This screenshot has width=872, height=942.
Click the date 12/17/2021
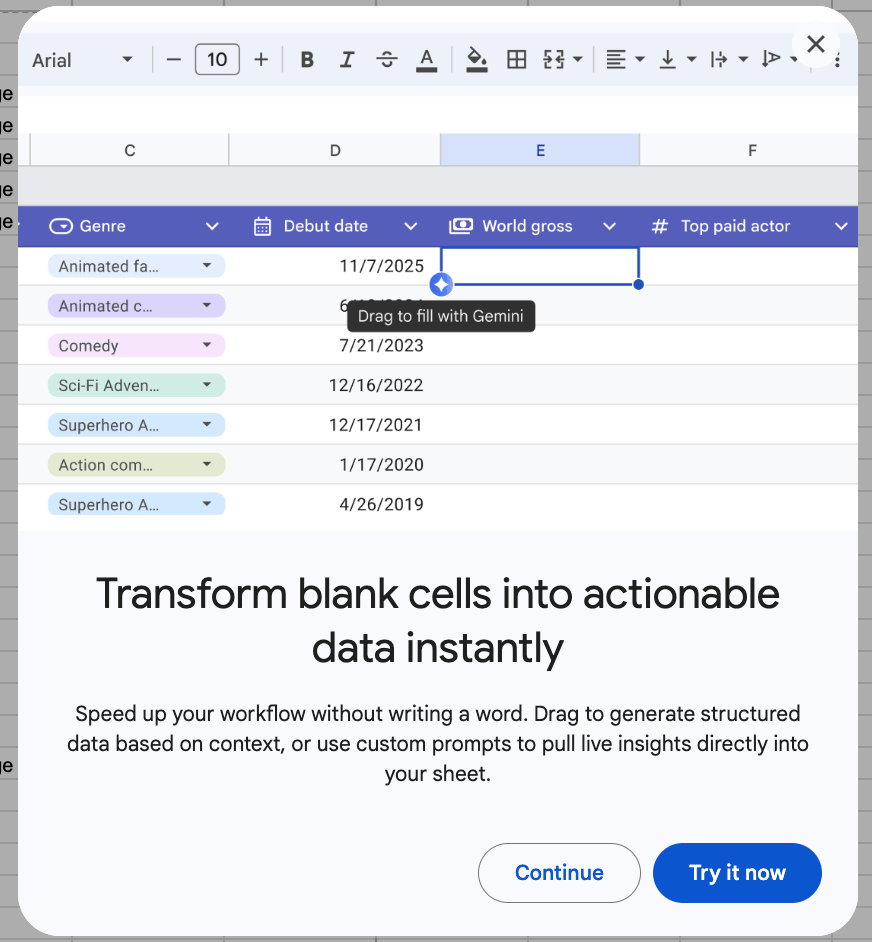pyautogui.click(x=376, y=425)
